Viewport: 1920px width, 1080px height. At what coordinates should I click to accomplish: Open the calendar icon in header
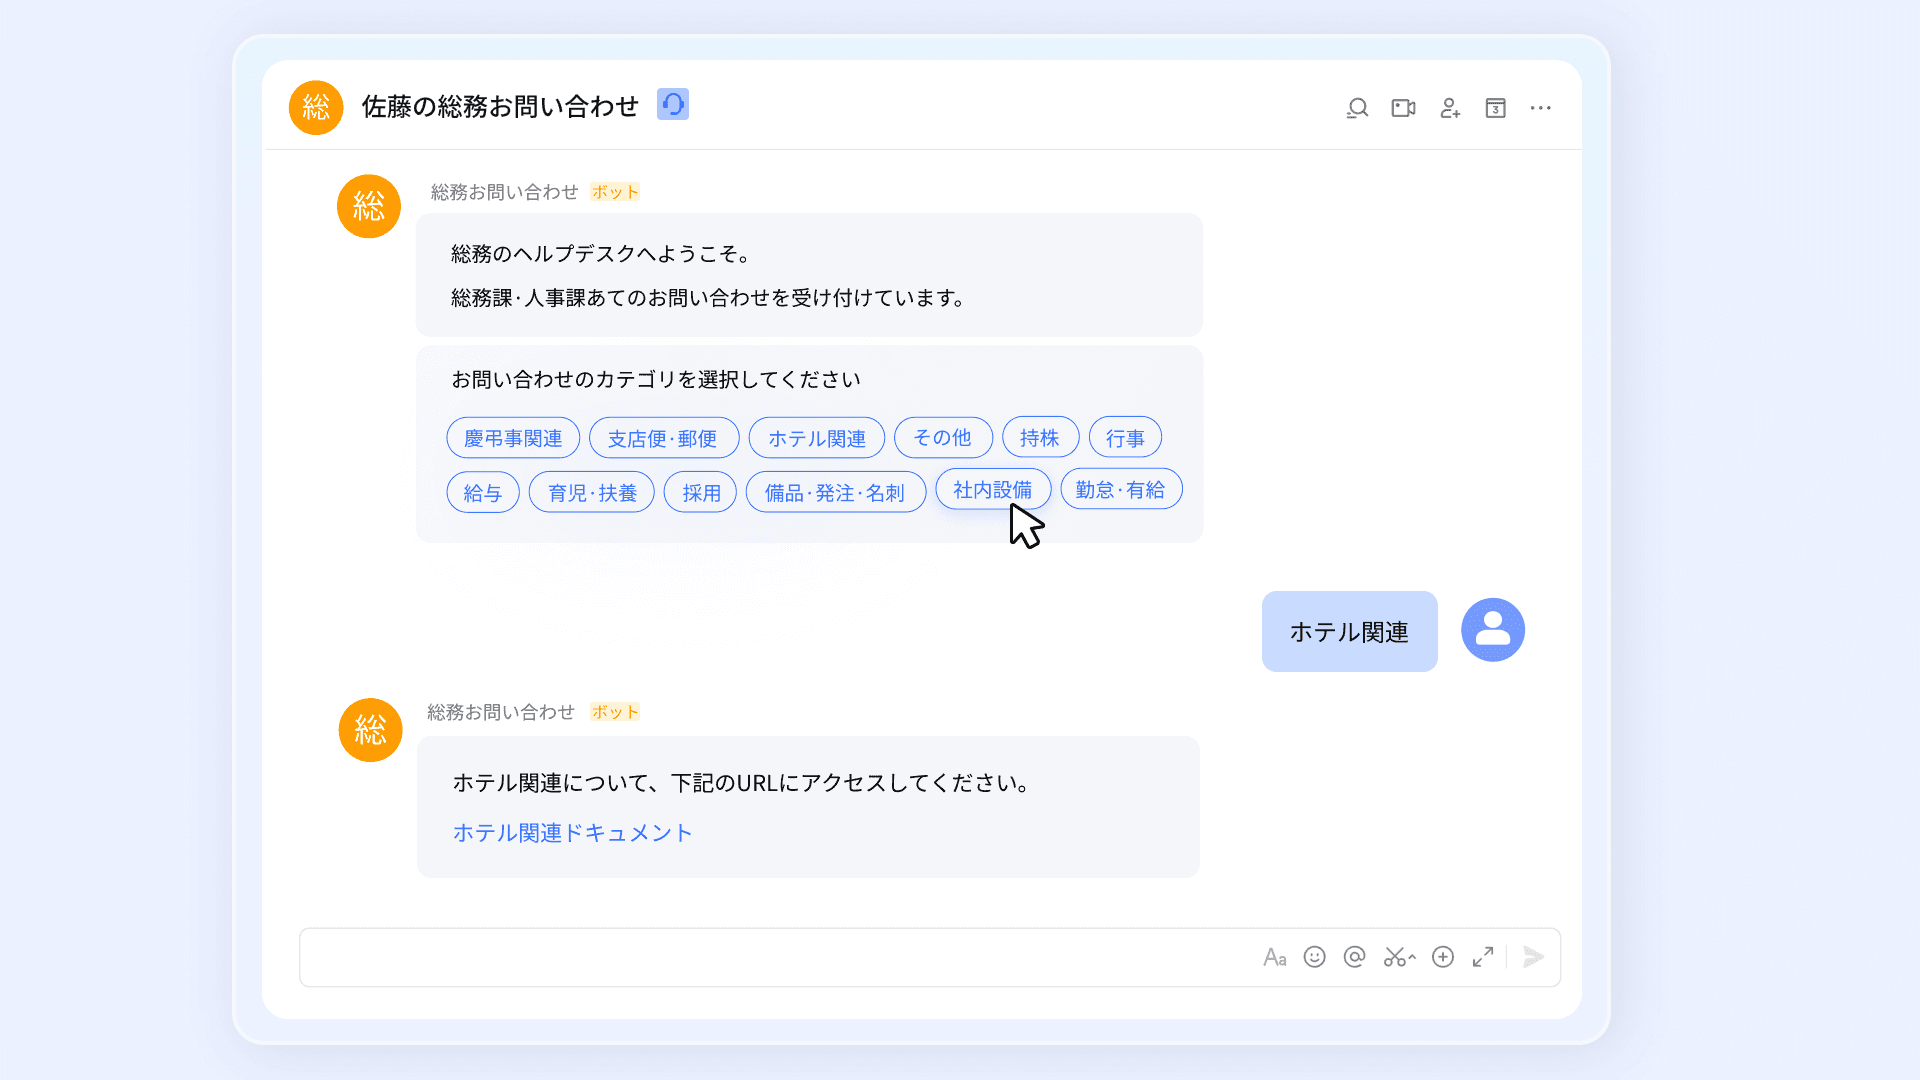point(1495,108)
